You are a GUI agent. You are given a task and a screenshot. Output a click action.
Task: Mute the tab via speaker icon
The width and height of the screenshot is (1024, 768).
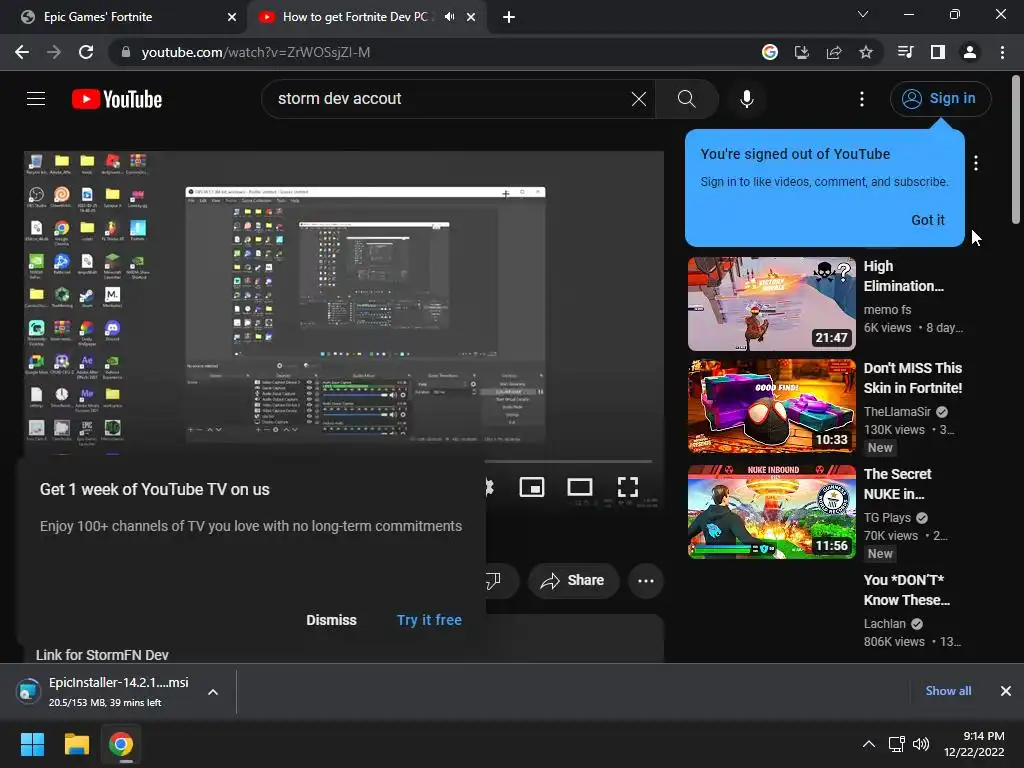pyautogui.click(x=449, y=17)
